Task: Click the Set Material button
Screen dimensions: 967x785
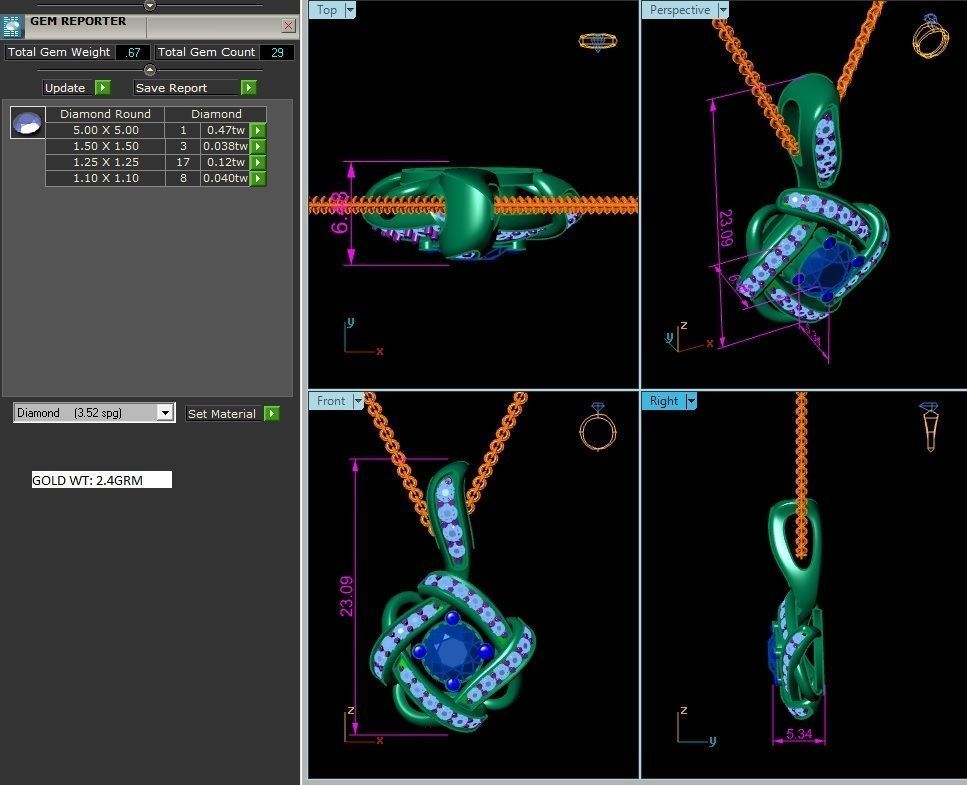Action: coord(223,414)
